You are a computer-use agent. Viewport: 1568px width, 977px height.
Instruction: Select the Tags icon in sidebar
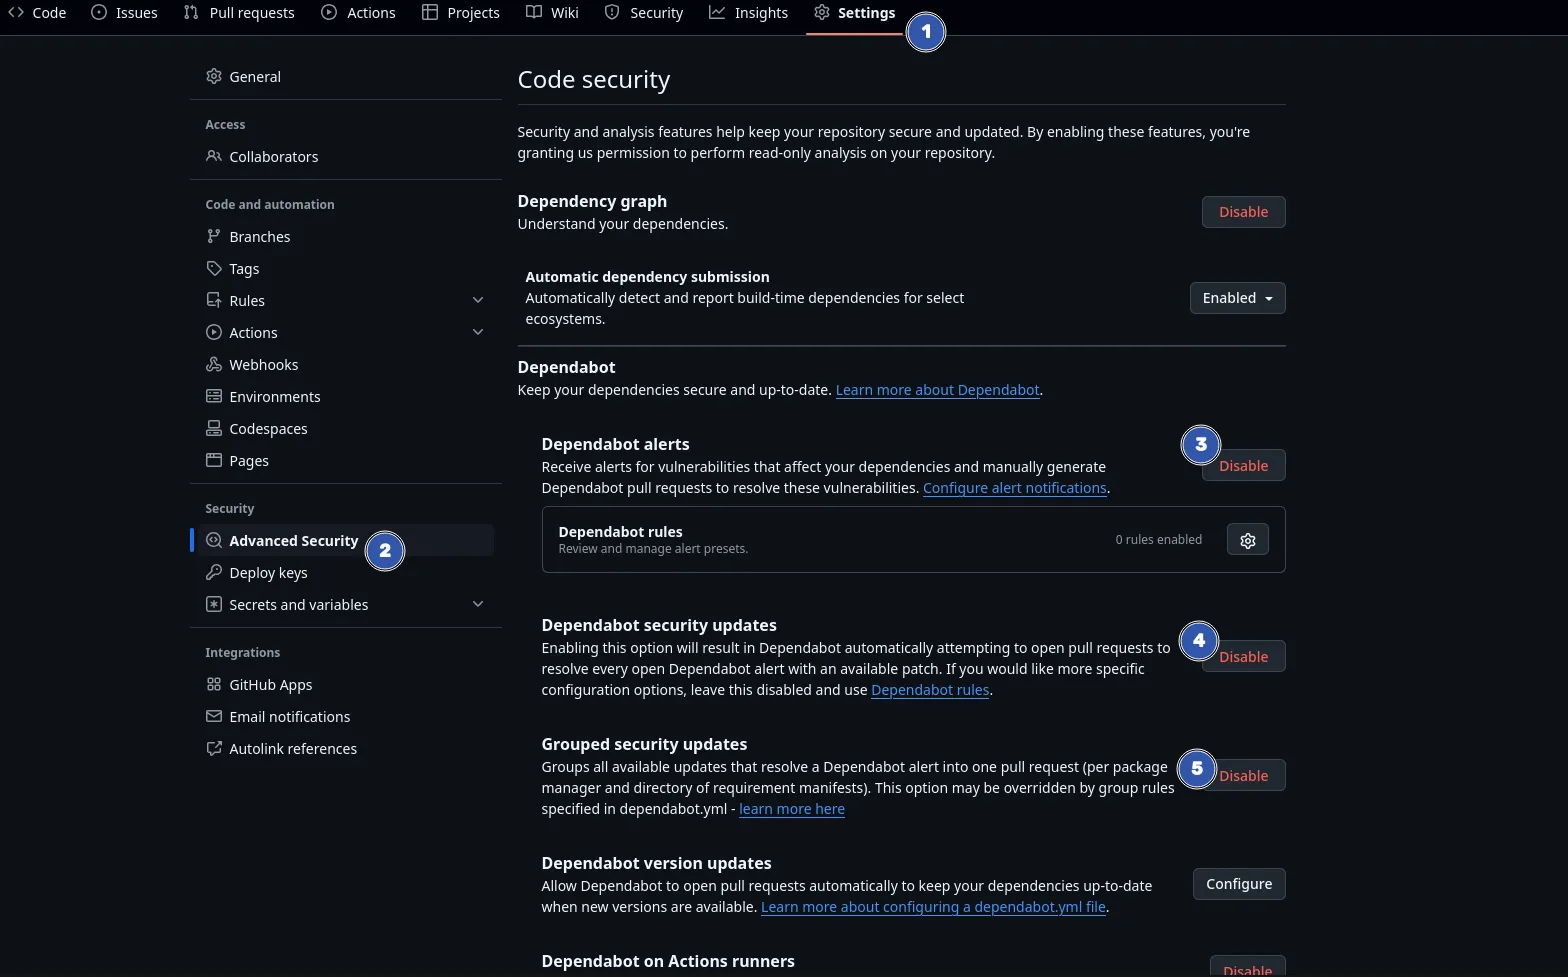[x=213, y=269]
